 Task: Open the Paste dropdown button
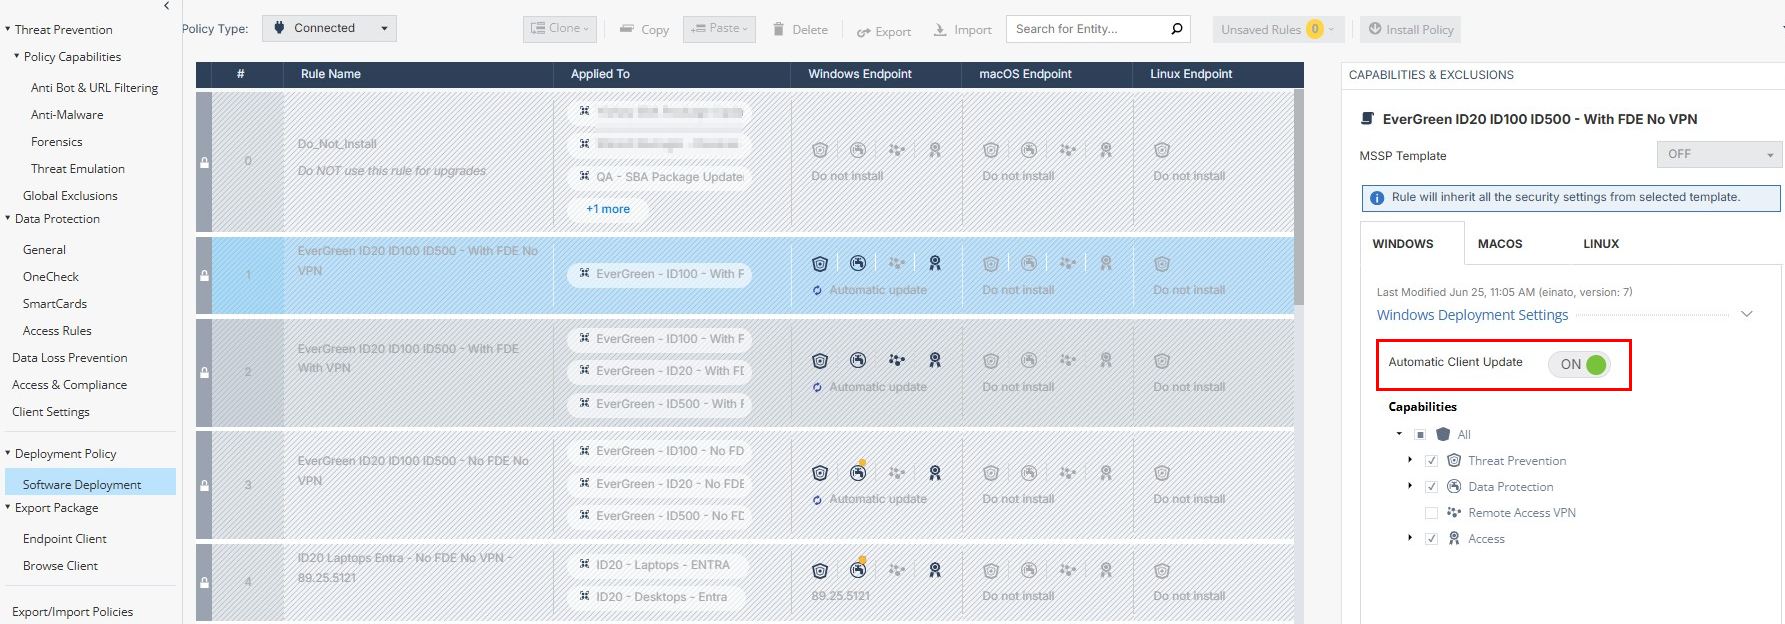(719, 29)
